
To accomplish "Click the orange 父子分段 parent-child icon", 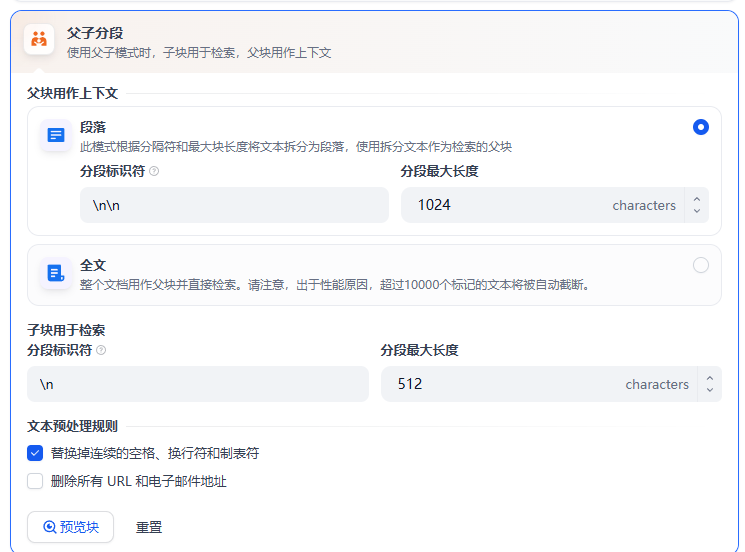I will point(39,39).
